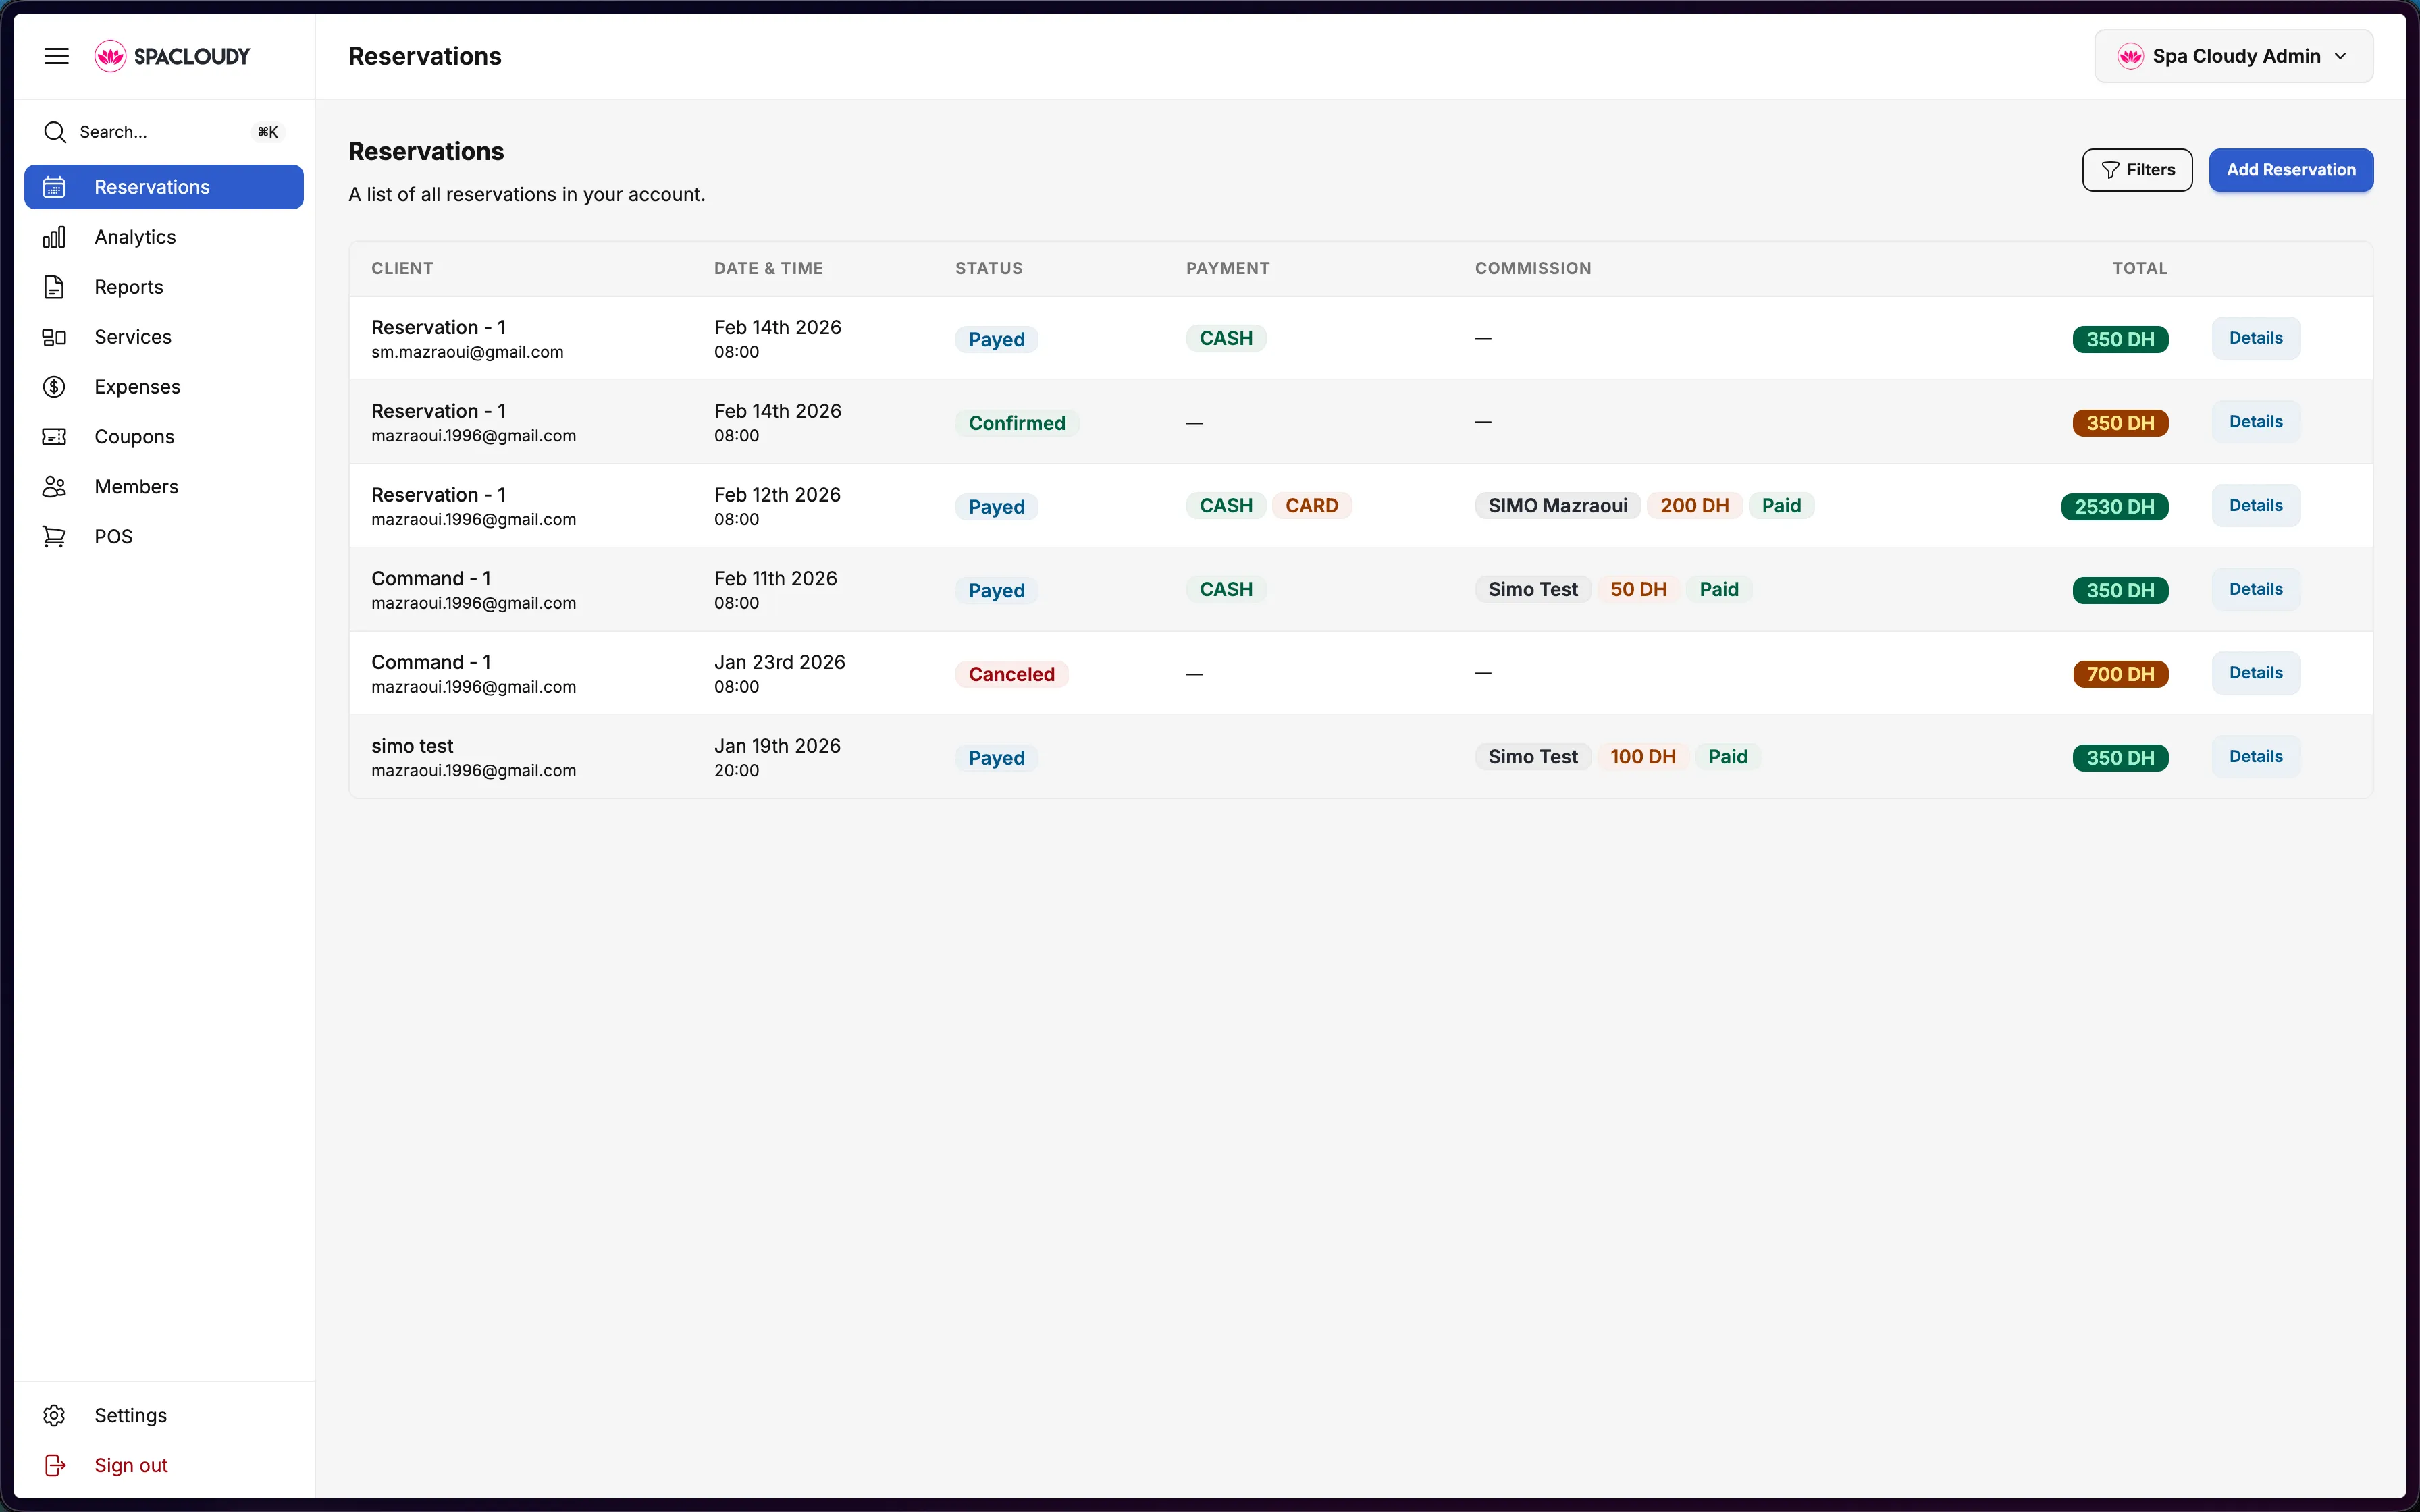This screenshot has height=1512, width=2420.
Task: Select Reservations in the sidebar
Action: point(164,187)
